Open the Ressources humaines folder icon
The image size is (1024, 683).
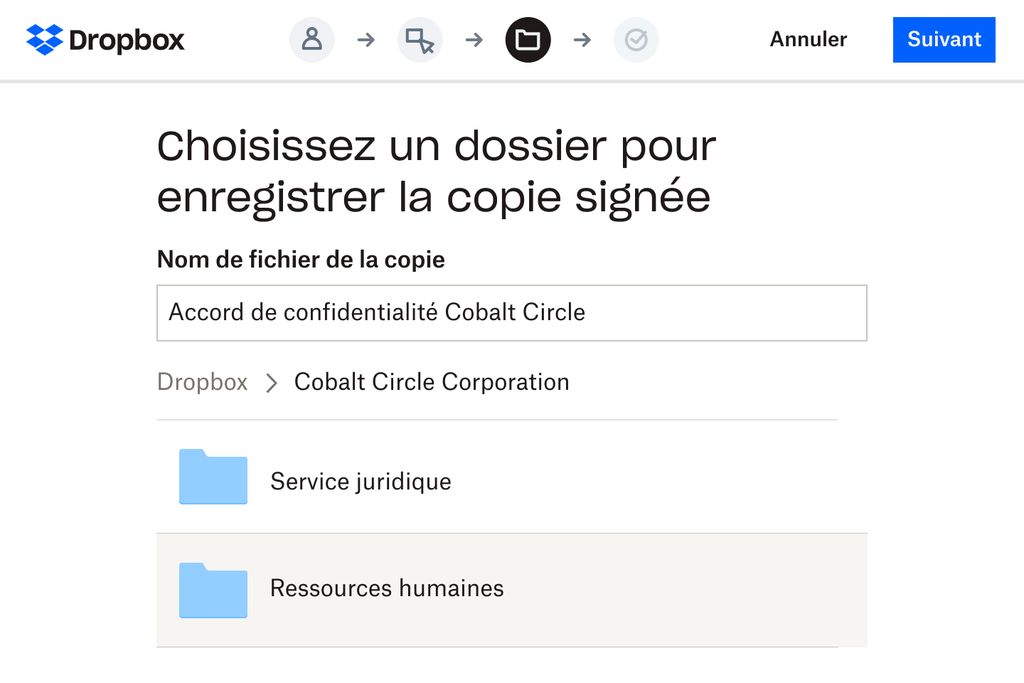[212, 590]
